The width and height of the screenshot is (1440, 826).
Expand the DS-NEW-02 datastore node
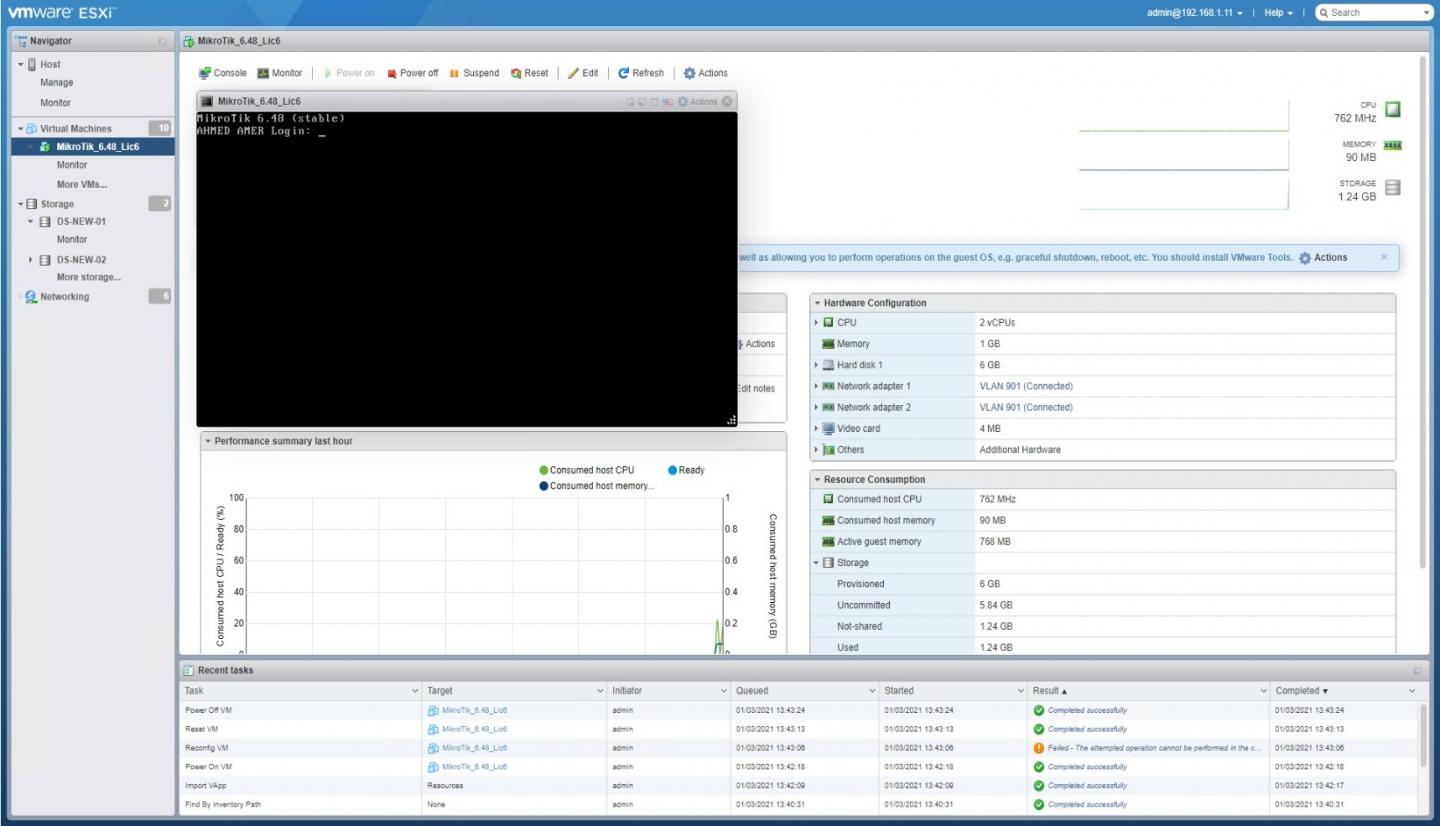32,260
